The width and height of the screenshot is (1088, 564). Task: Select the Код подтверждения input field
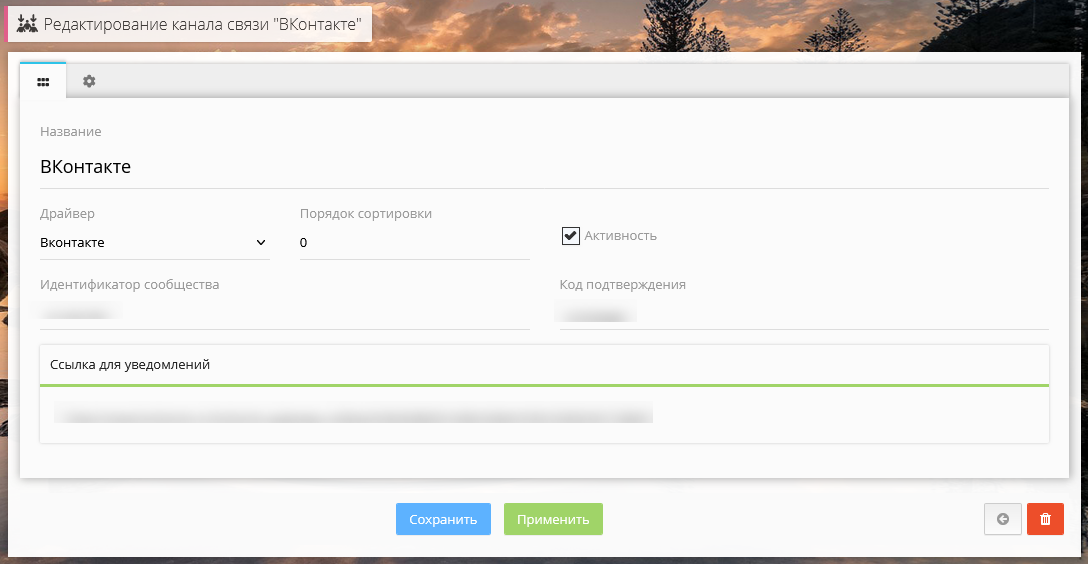(x=803, y=313)
